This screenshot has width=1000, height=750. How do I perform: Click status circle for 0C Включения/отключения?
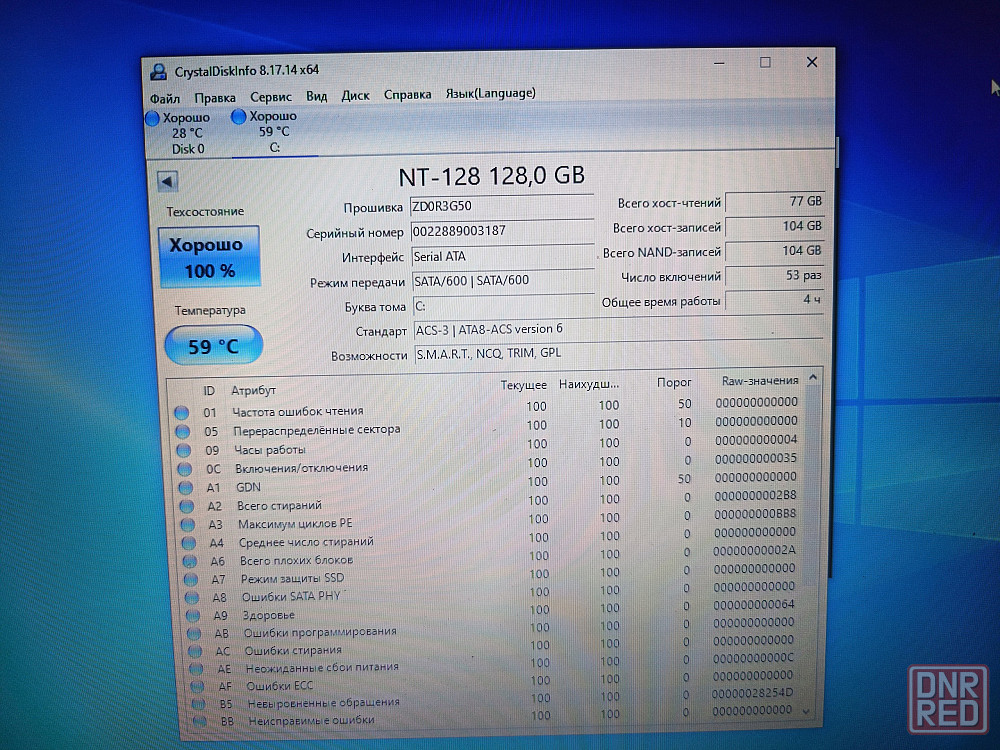(185, 469)
